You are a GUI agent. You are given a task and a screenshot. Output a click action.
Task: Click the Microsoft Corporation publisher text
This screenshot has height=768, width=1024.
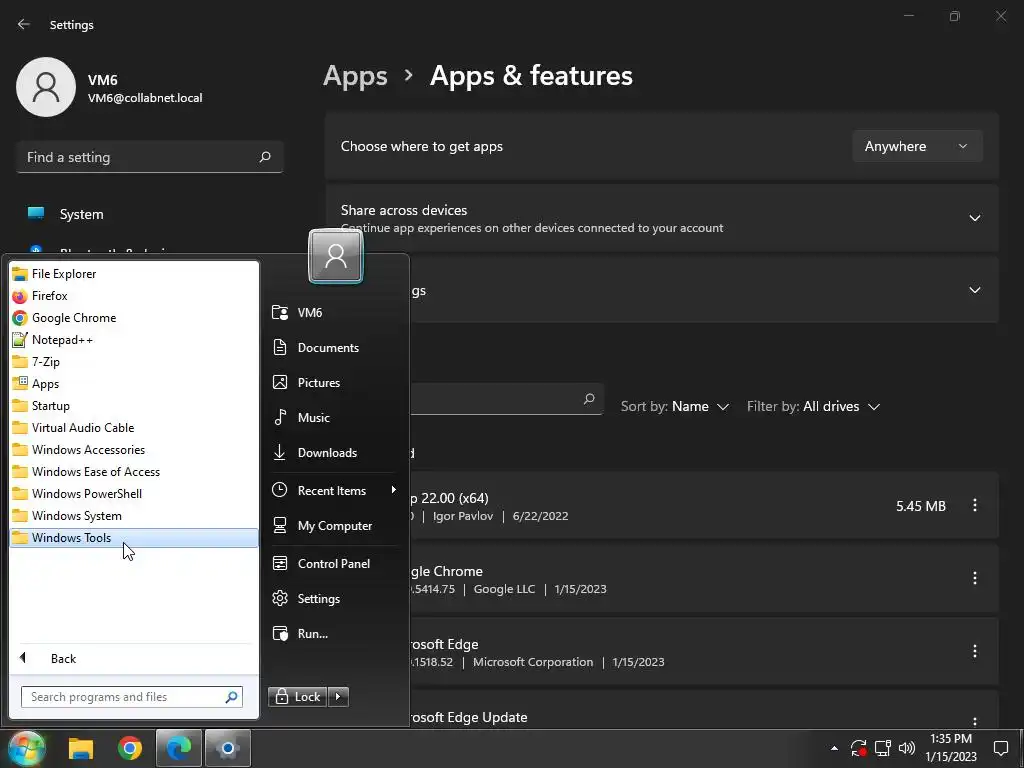pyautogui.click(x=533, y=662)
